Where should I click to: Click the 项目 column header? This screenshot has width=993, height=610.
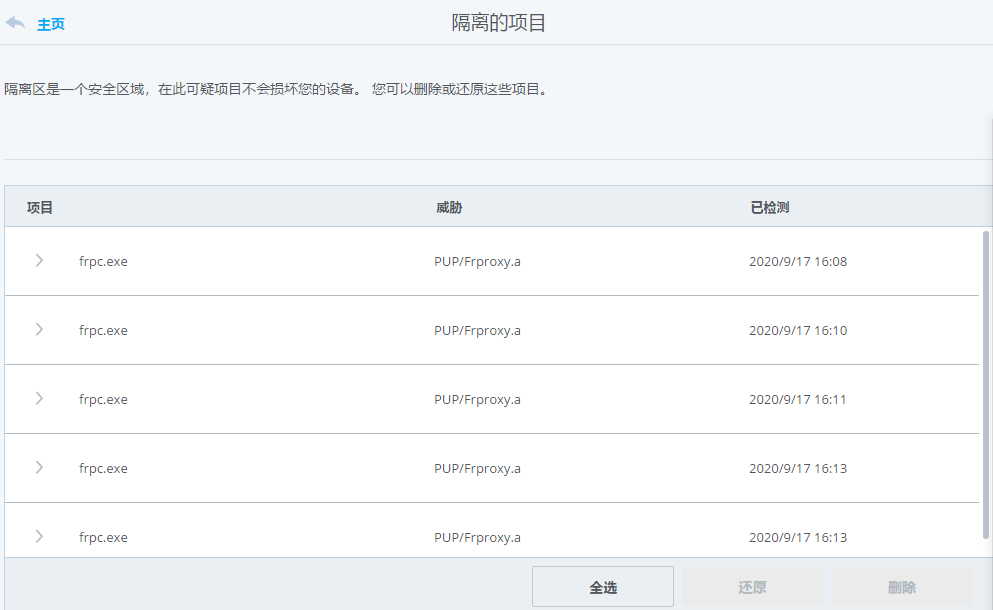click(38, 206)
